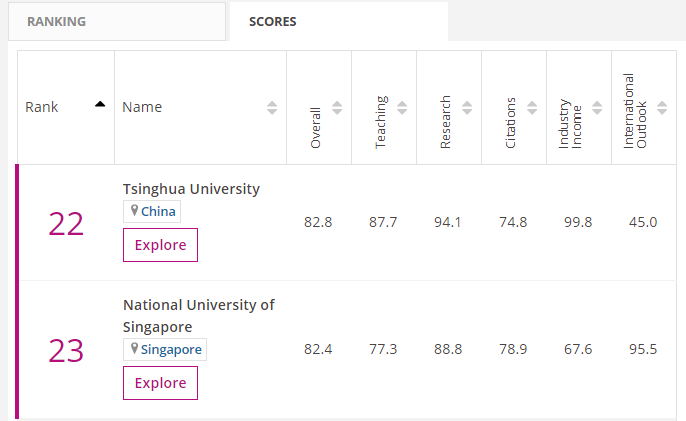This screenshot has width=686, height=421.
Task: Sort by Overall score arrows
Action: pyautogui.click(x=337, y=108)
